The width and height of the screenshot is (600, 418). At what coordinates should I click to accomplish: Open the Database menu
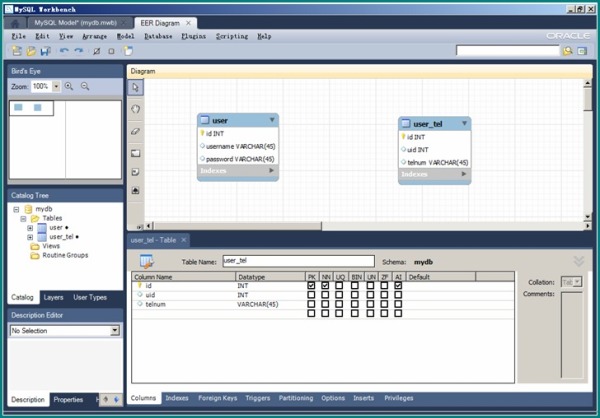pos(158,36)
